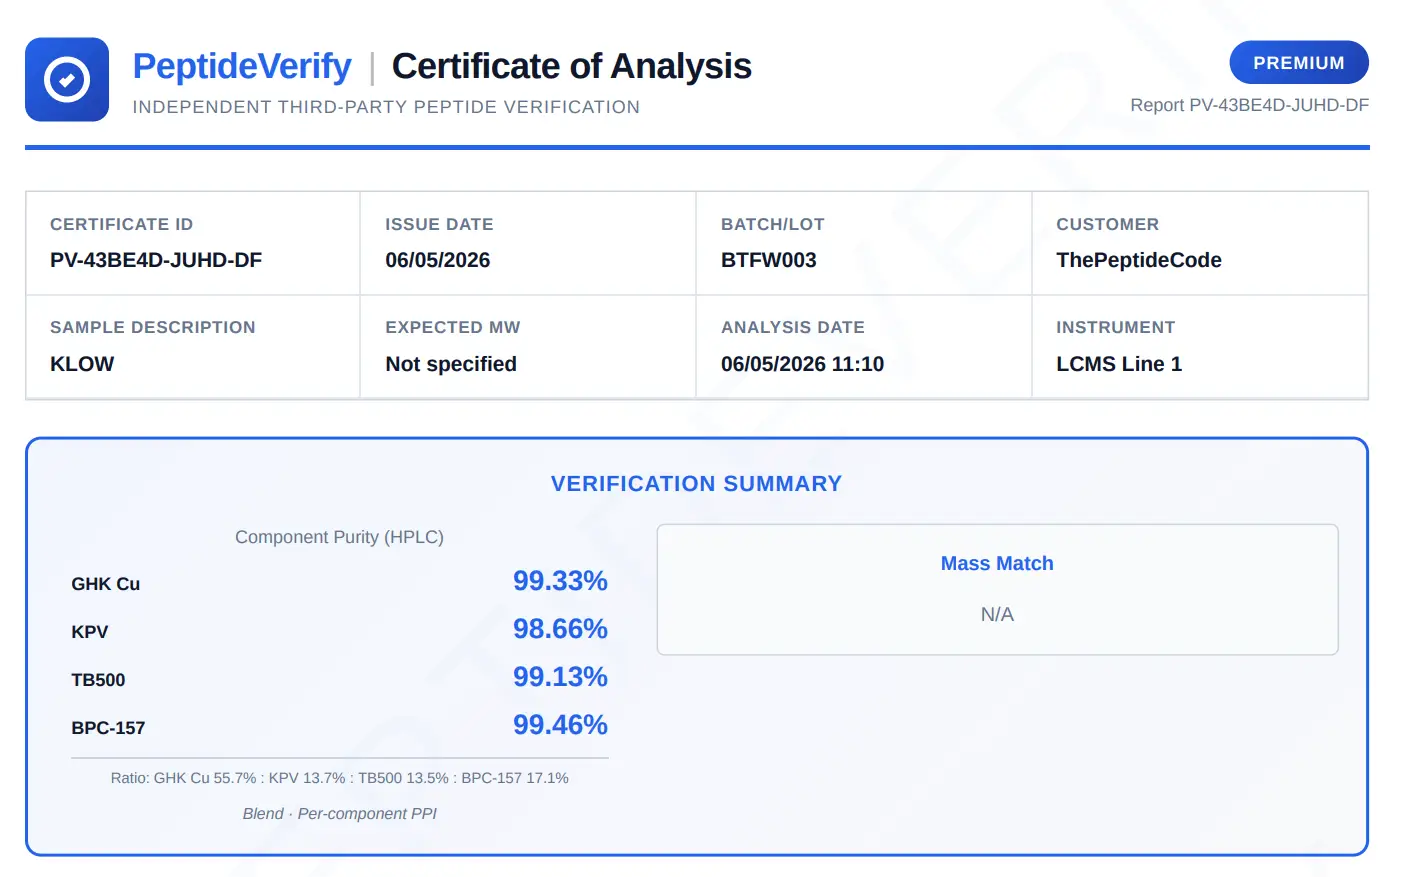This screenshot has width=1401, height=877.
Task: Click the BPC-157 purity 99.46% value
Action: pyautogui.click(x=560, y=725)
